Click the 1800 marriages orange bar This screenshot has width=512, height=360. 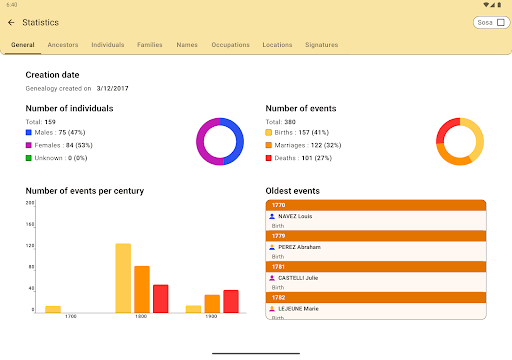coord(142,289)
